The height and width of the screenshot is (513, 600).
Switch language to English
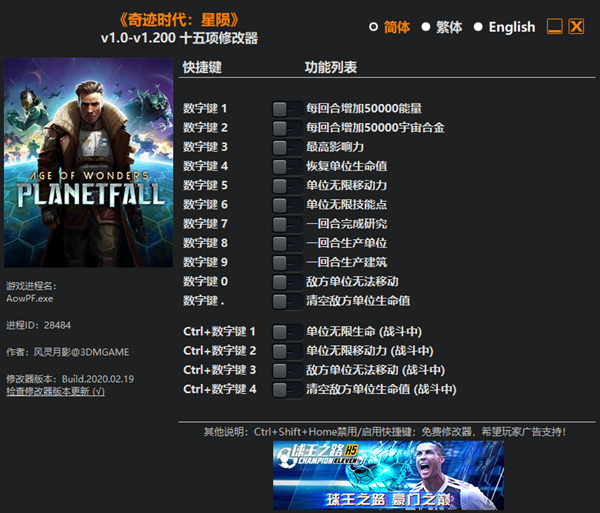click(x=479, y=27)
